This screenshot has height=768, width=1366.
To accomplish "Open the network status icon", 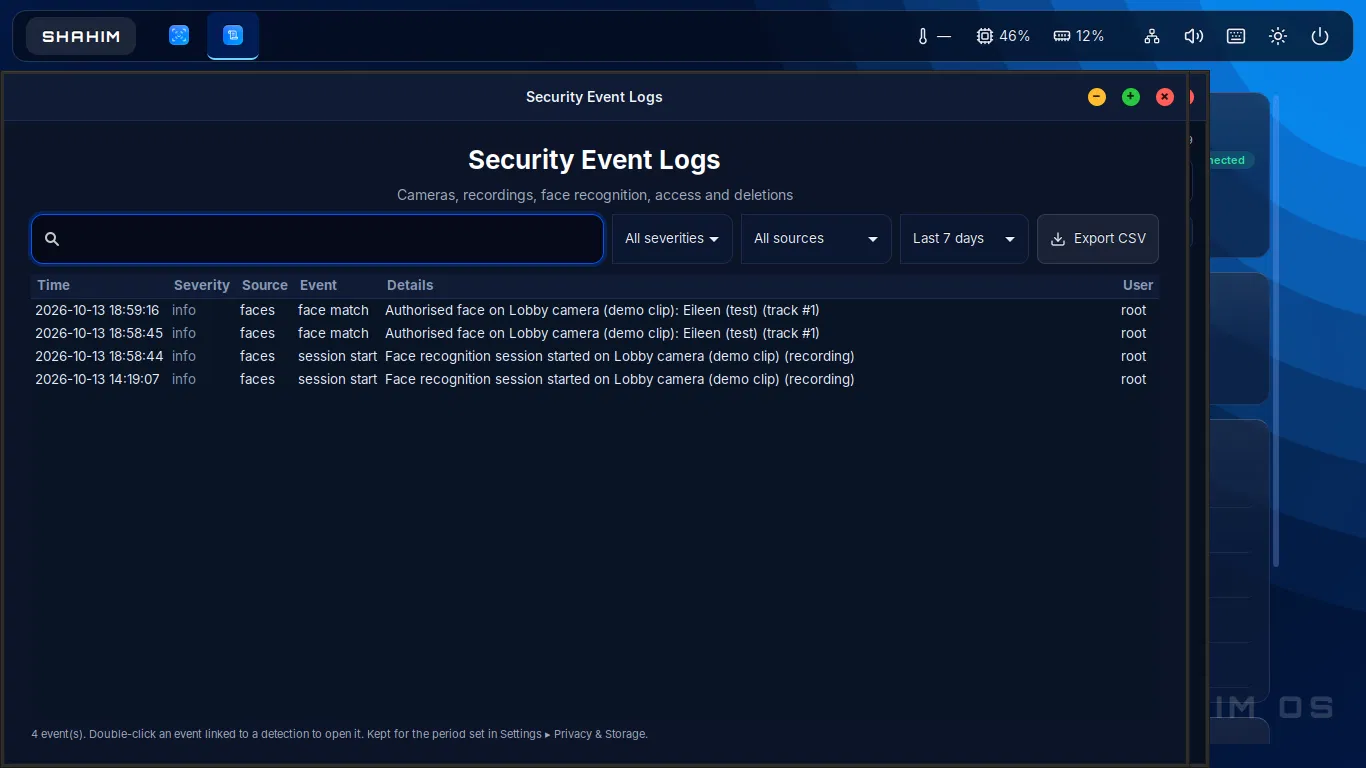I will point(1152,36).
